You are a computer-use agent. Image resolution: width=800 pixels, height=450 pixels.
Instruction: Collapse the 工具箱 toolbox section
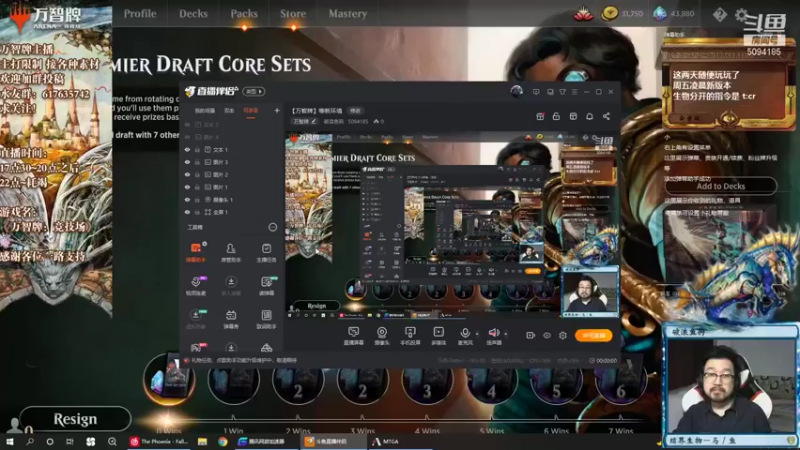[272, 227]
